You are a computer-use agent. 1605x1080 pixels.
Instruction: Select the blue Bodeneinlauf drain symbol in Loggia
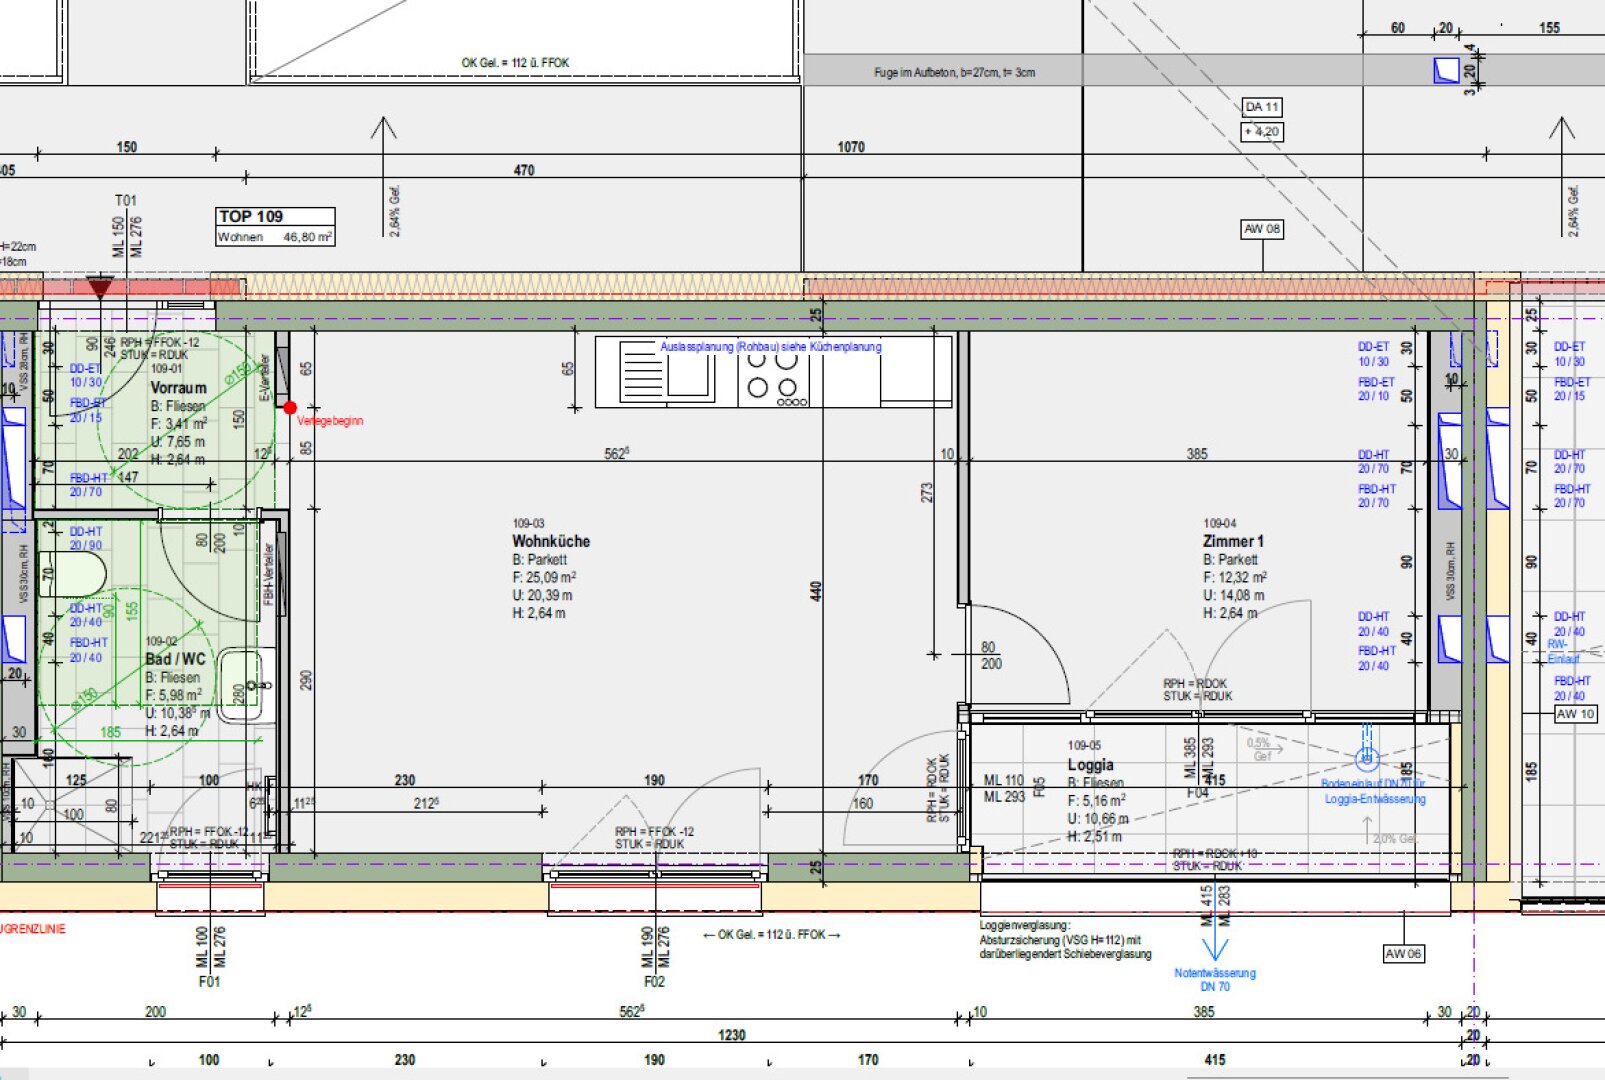(x=1367, y=758)
